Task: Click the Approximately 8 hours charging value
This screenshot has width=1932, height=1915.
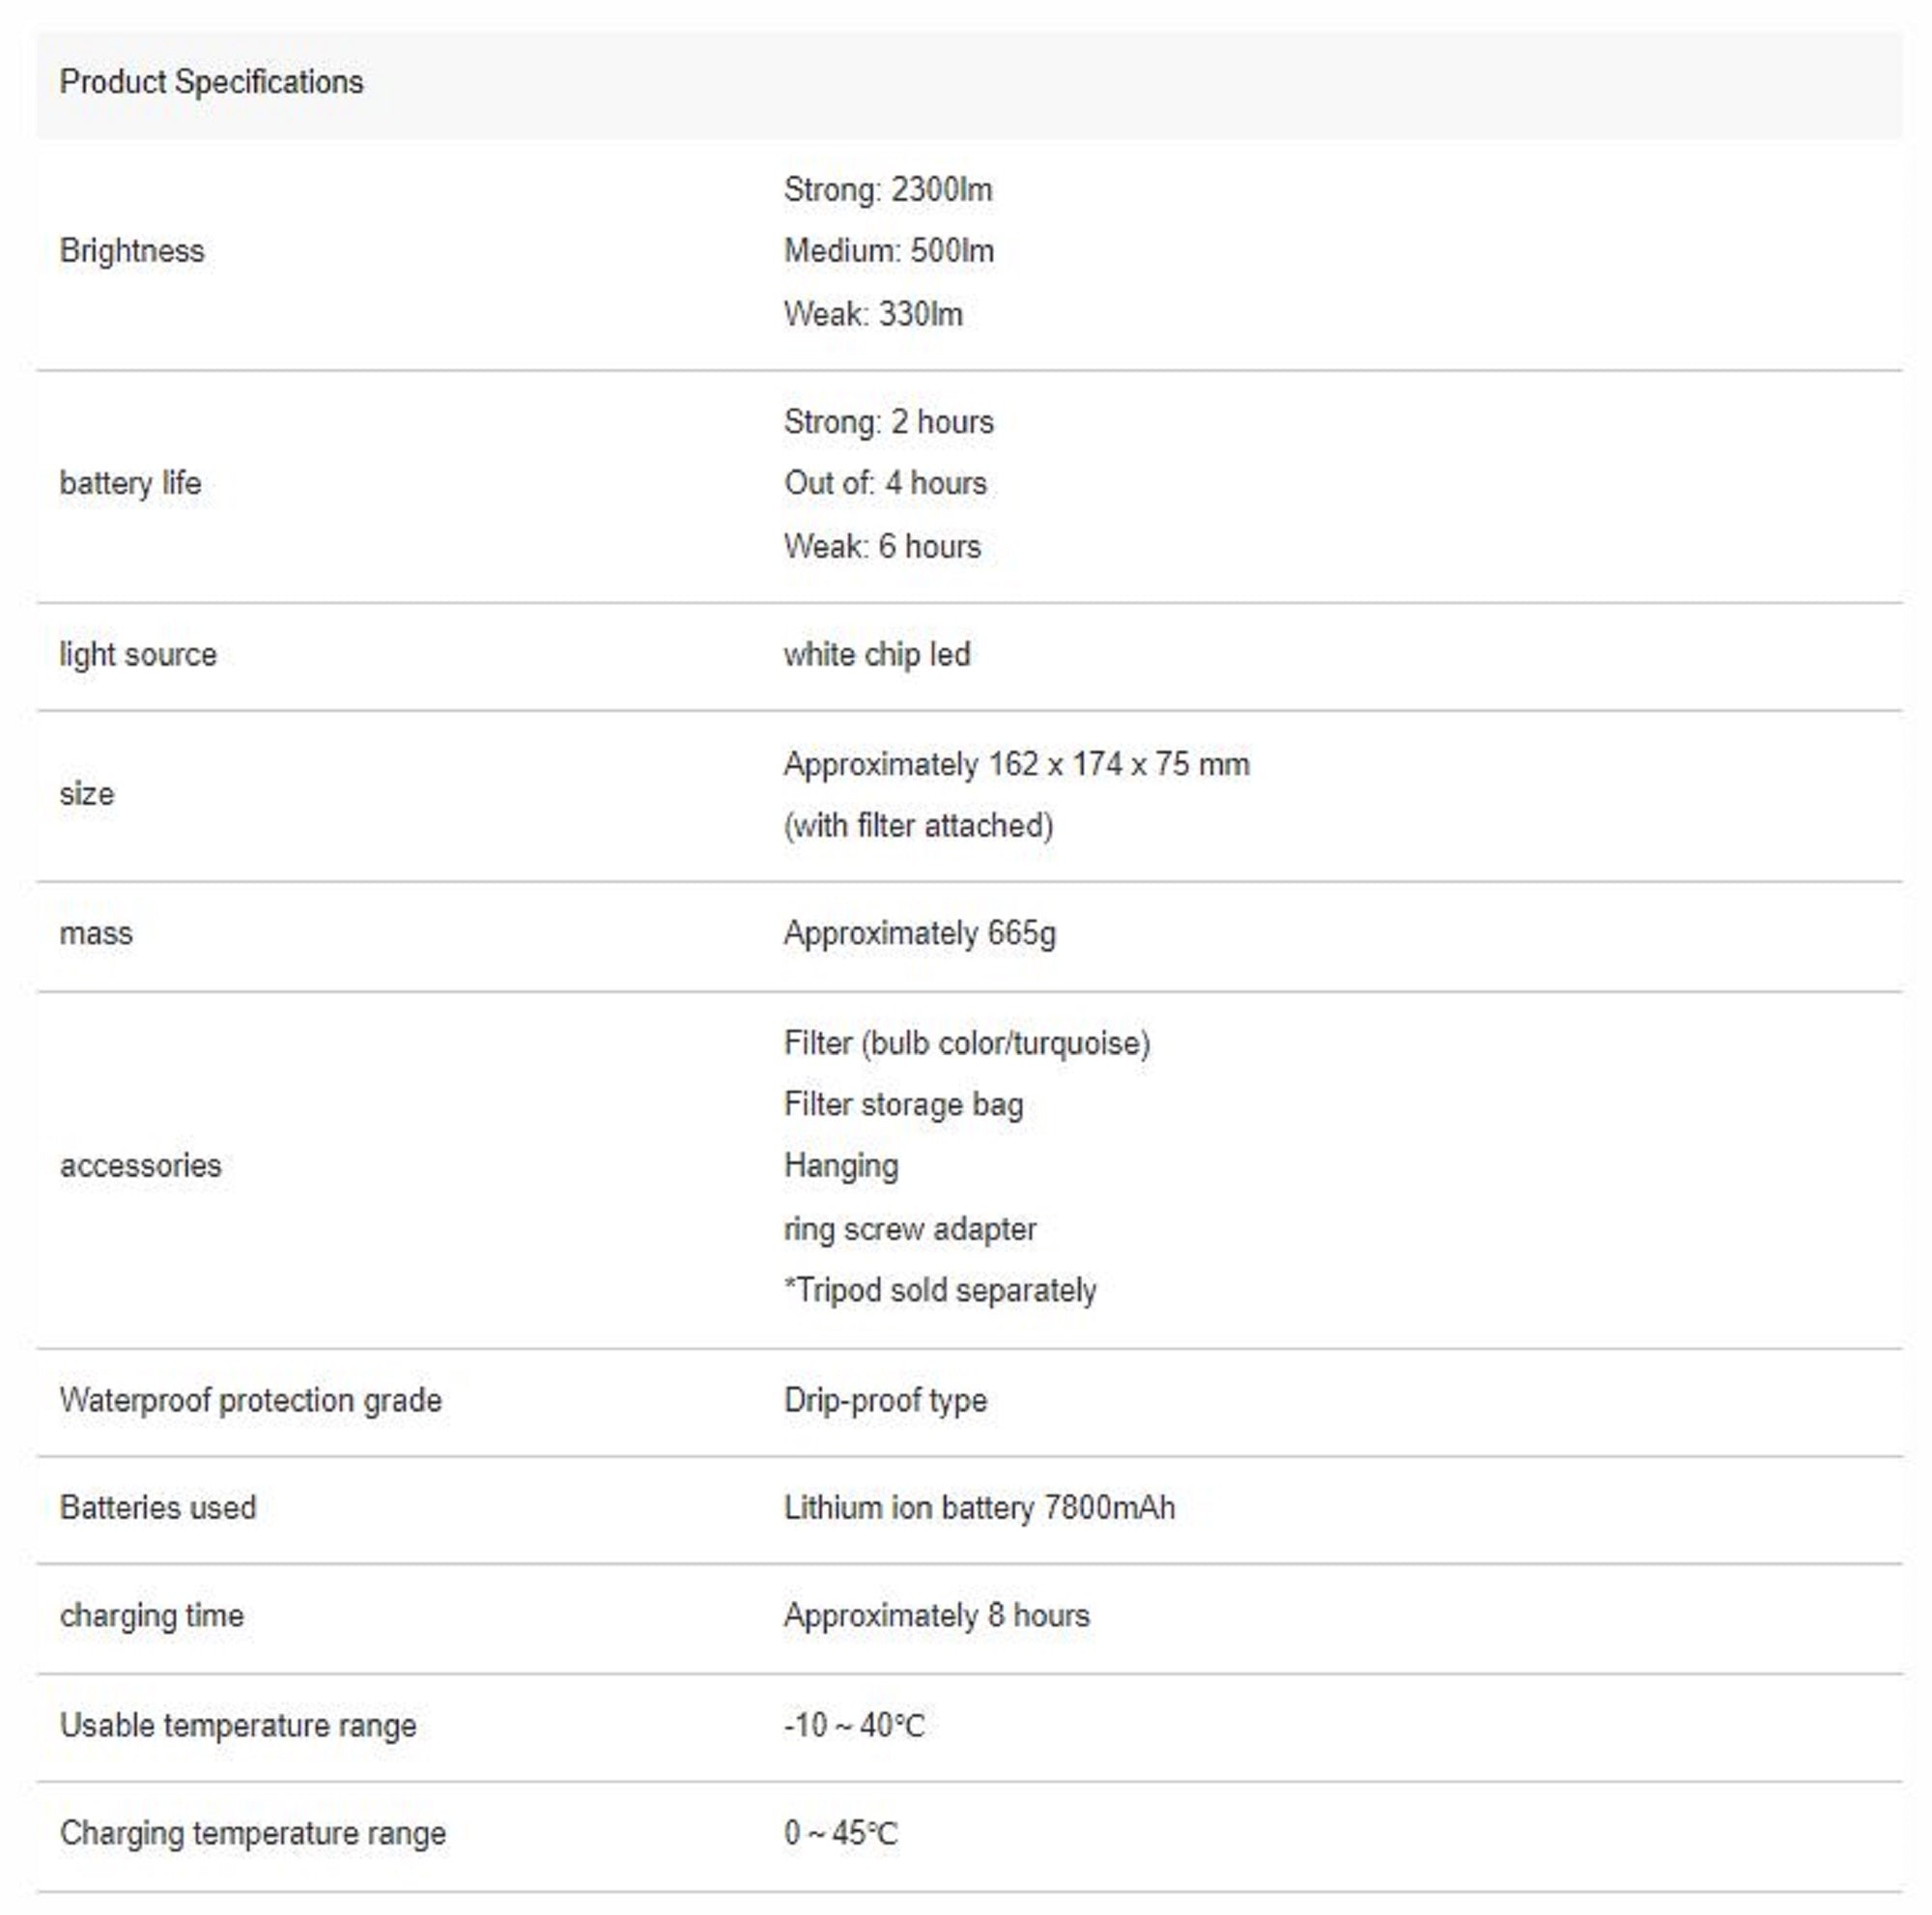Action: click(x=936, y=1616)
